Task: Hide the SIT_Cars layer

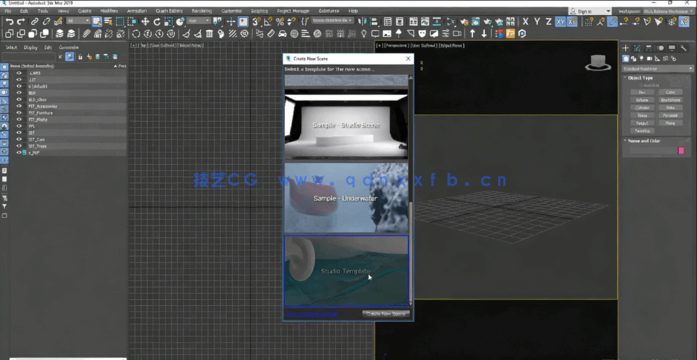Action: [x=19, y=139]
